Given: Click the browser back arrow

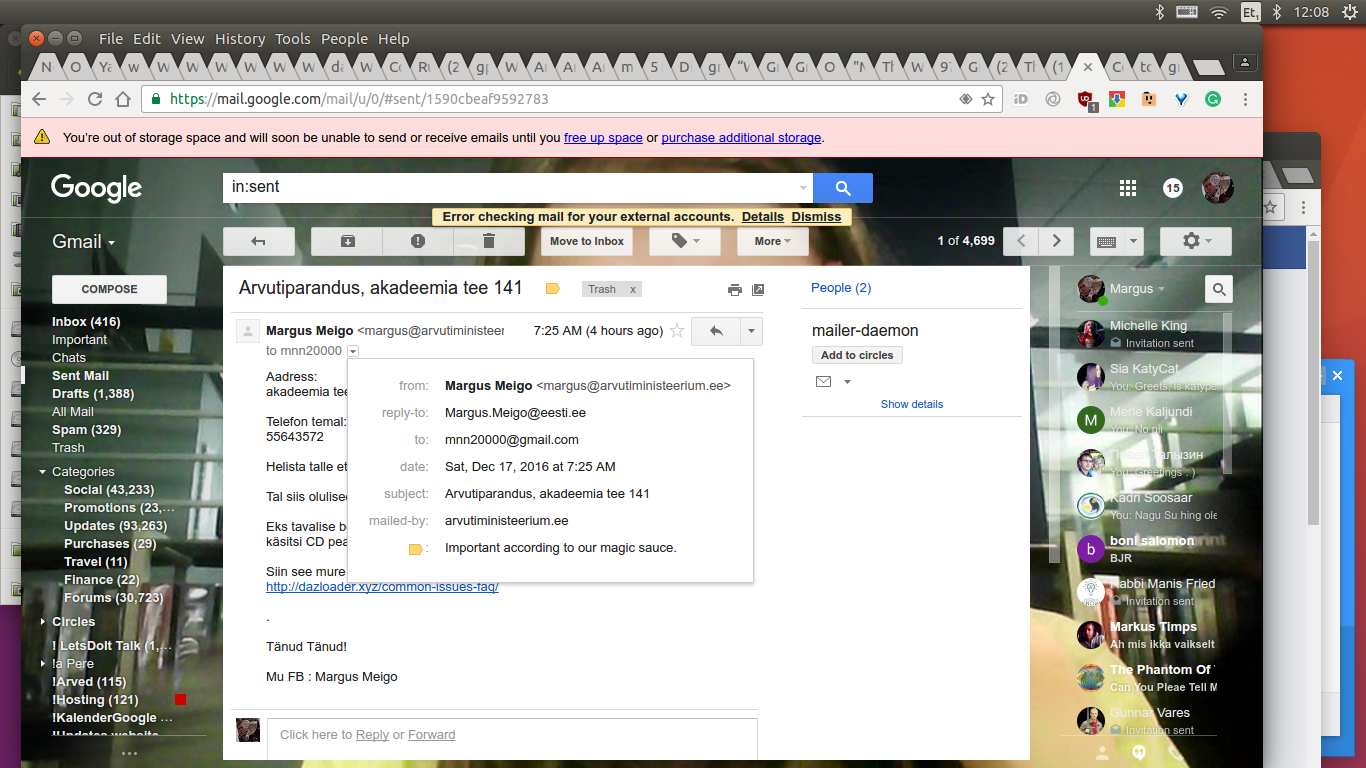Looking at the screenshot, I should (39, 99).
